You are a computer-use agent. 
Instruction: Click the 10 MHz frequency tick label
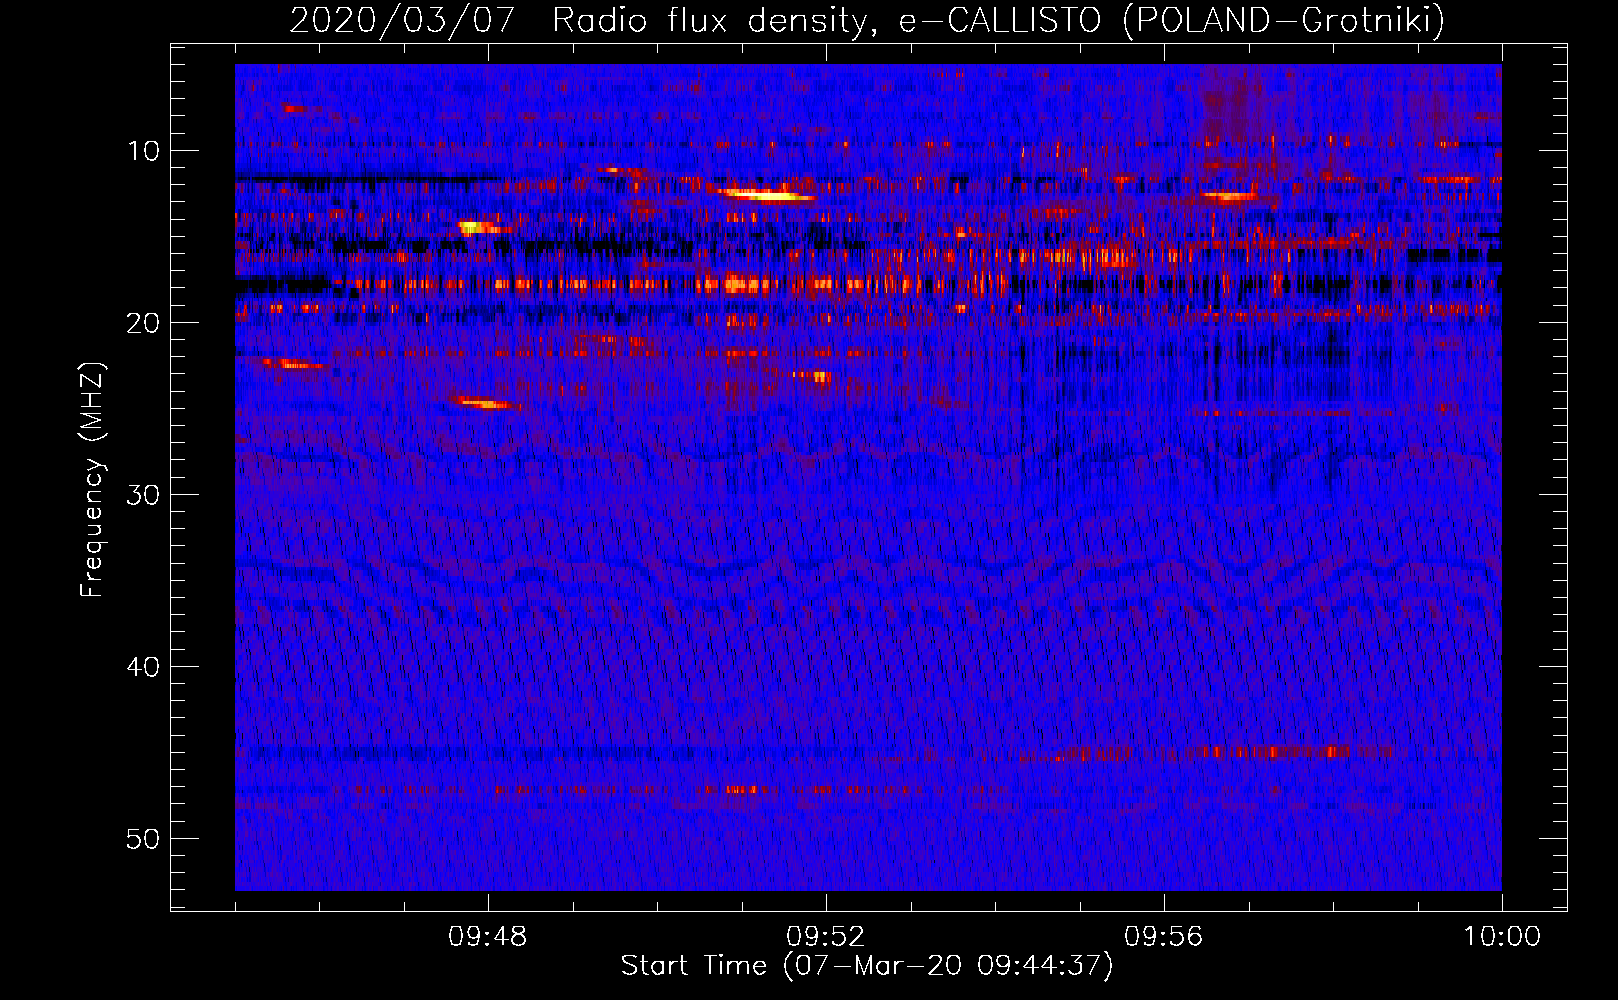pos(144,151)
